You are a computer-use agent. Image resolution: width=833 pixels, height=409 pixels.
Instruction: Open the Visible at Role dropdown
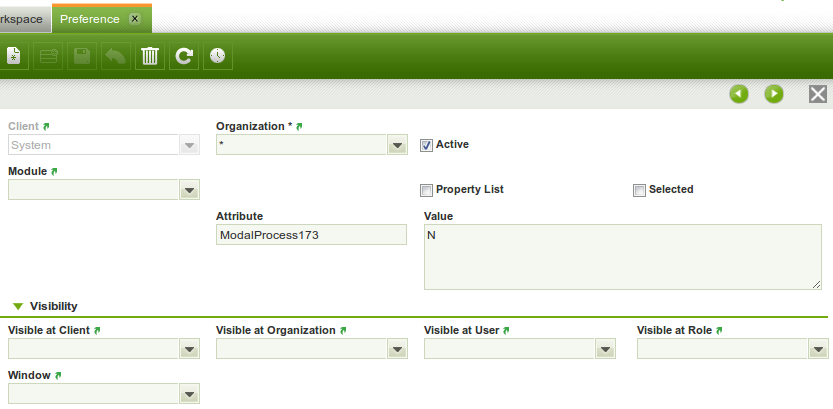click(x=818, y=349)
